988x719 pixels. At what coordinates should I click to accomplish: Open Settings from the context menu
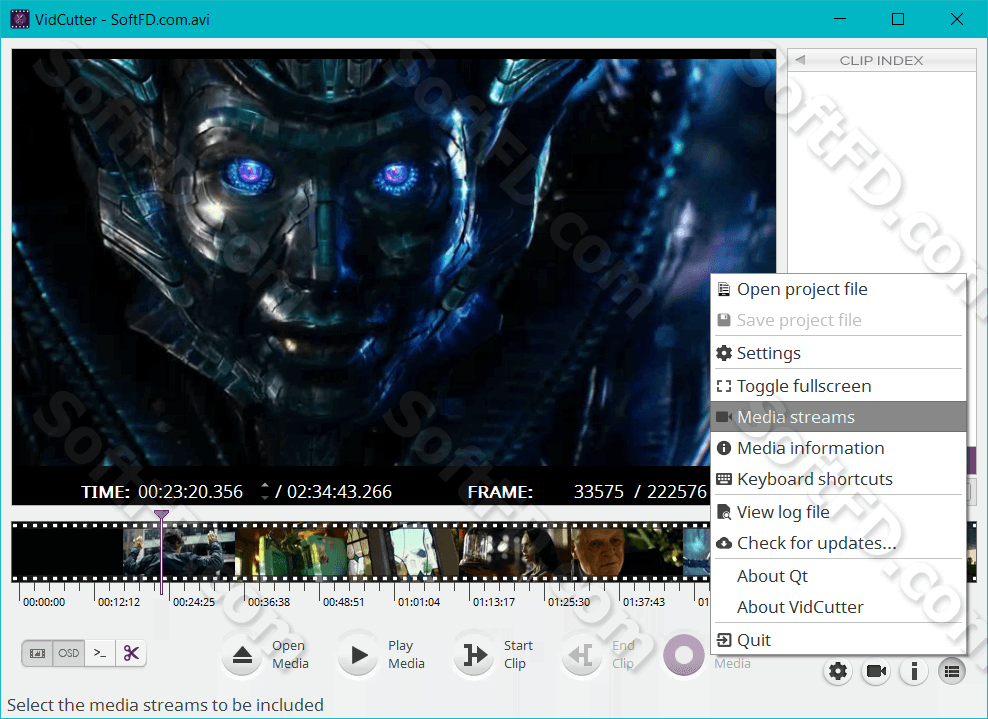(x=838, y=353)
